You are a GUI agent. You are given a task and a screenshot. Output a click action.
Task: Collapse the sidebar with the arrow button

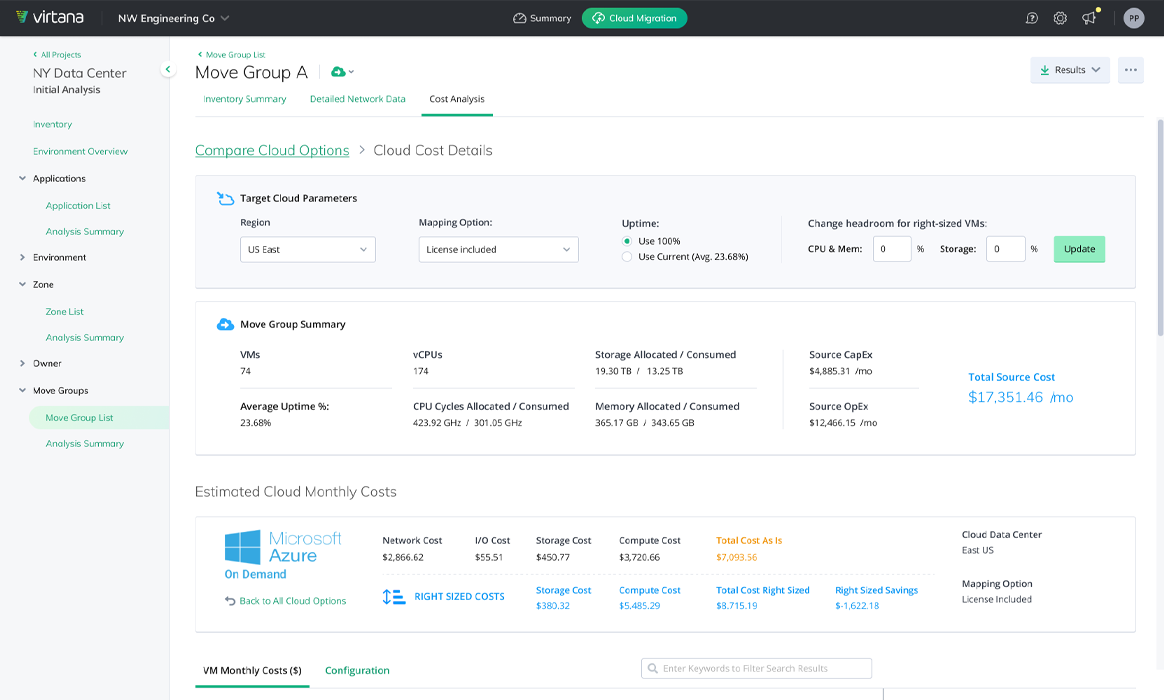[x=168, y=69]
